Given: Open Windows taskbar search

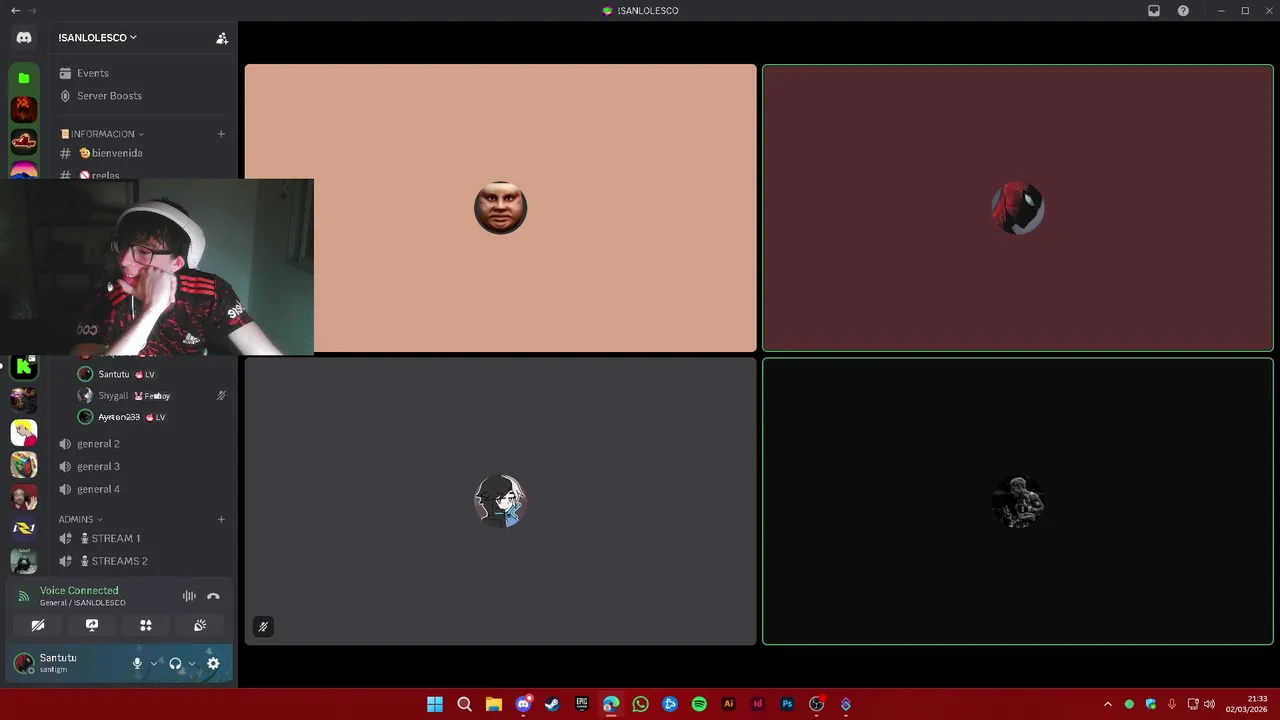Looking at the screenshot, I should click(x=464, y=704).
